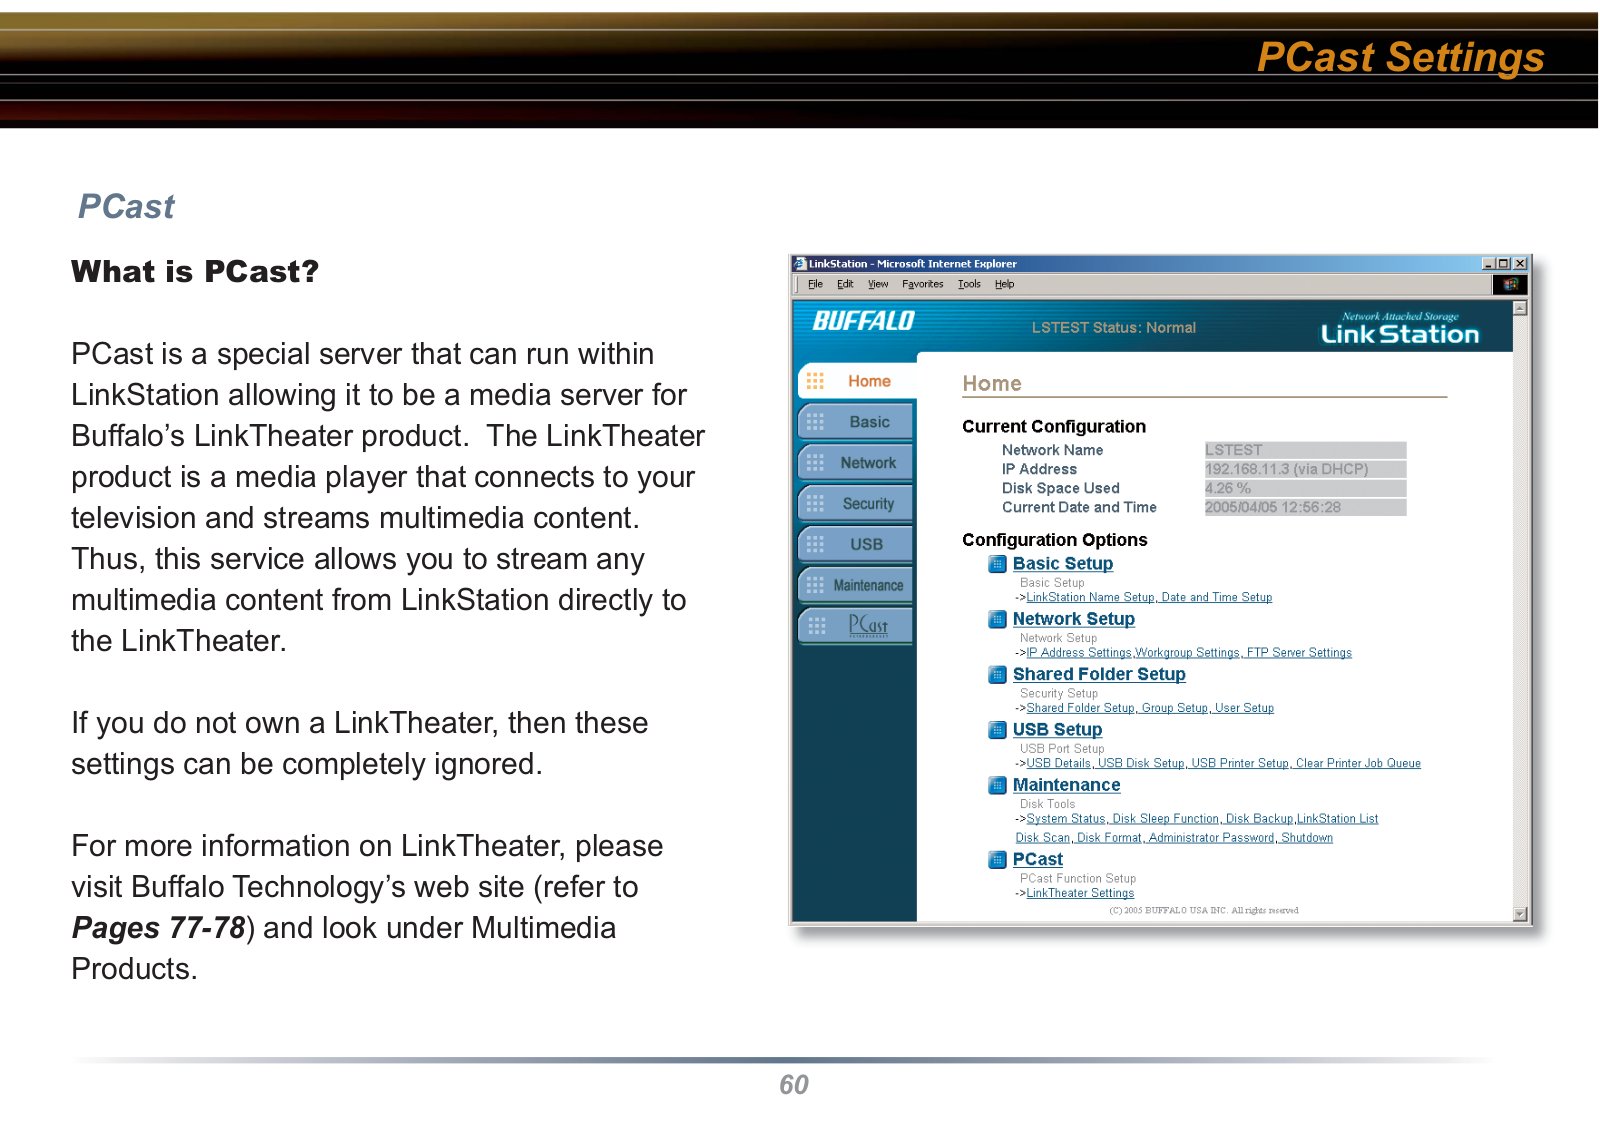1600x1131 pixels.
Task: Click the Maintenance heading link
Action: (1066, 785)
